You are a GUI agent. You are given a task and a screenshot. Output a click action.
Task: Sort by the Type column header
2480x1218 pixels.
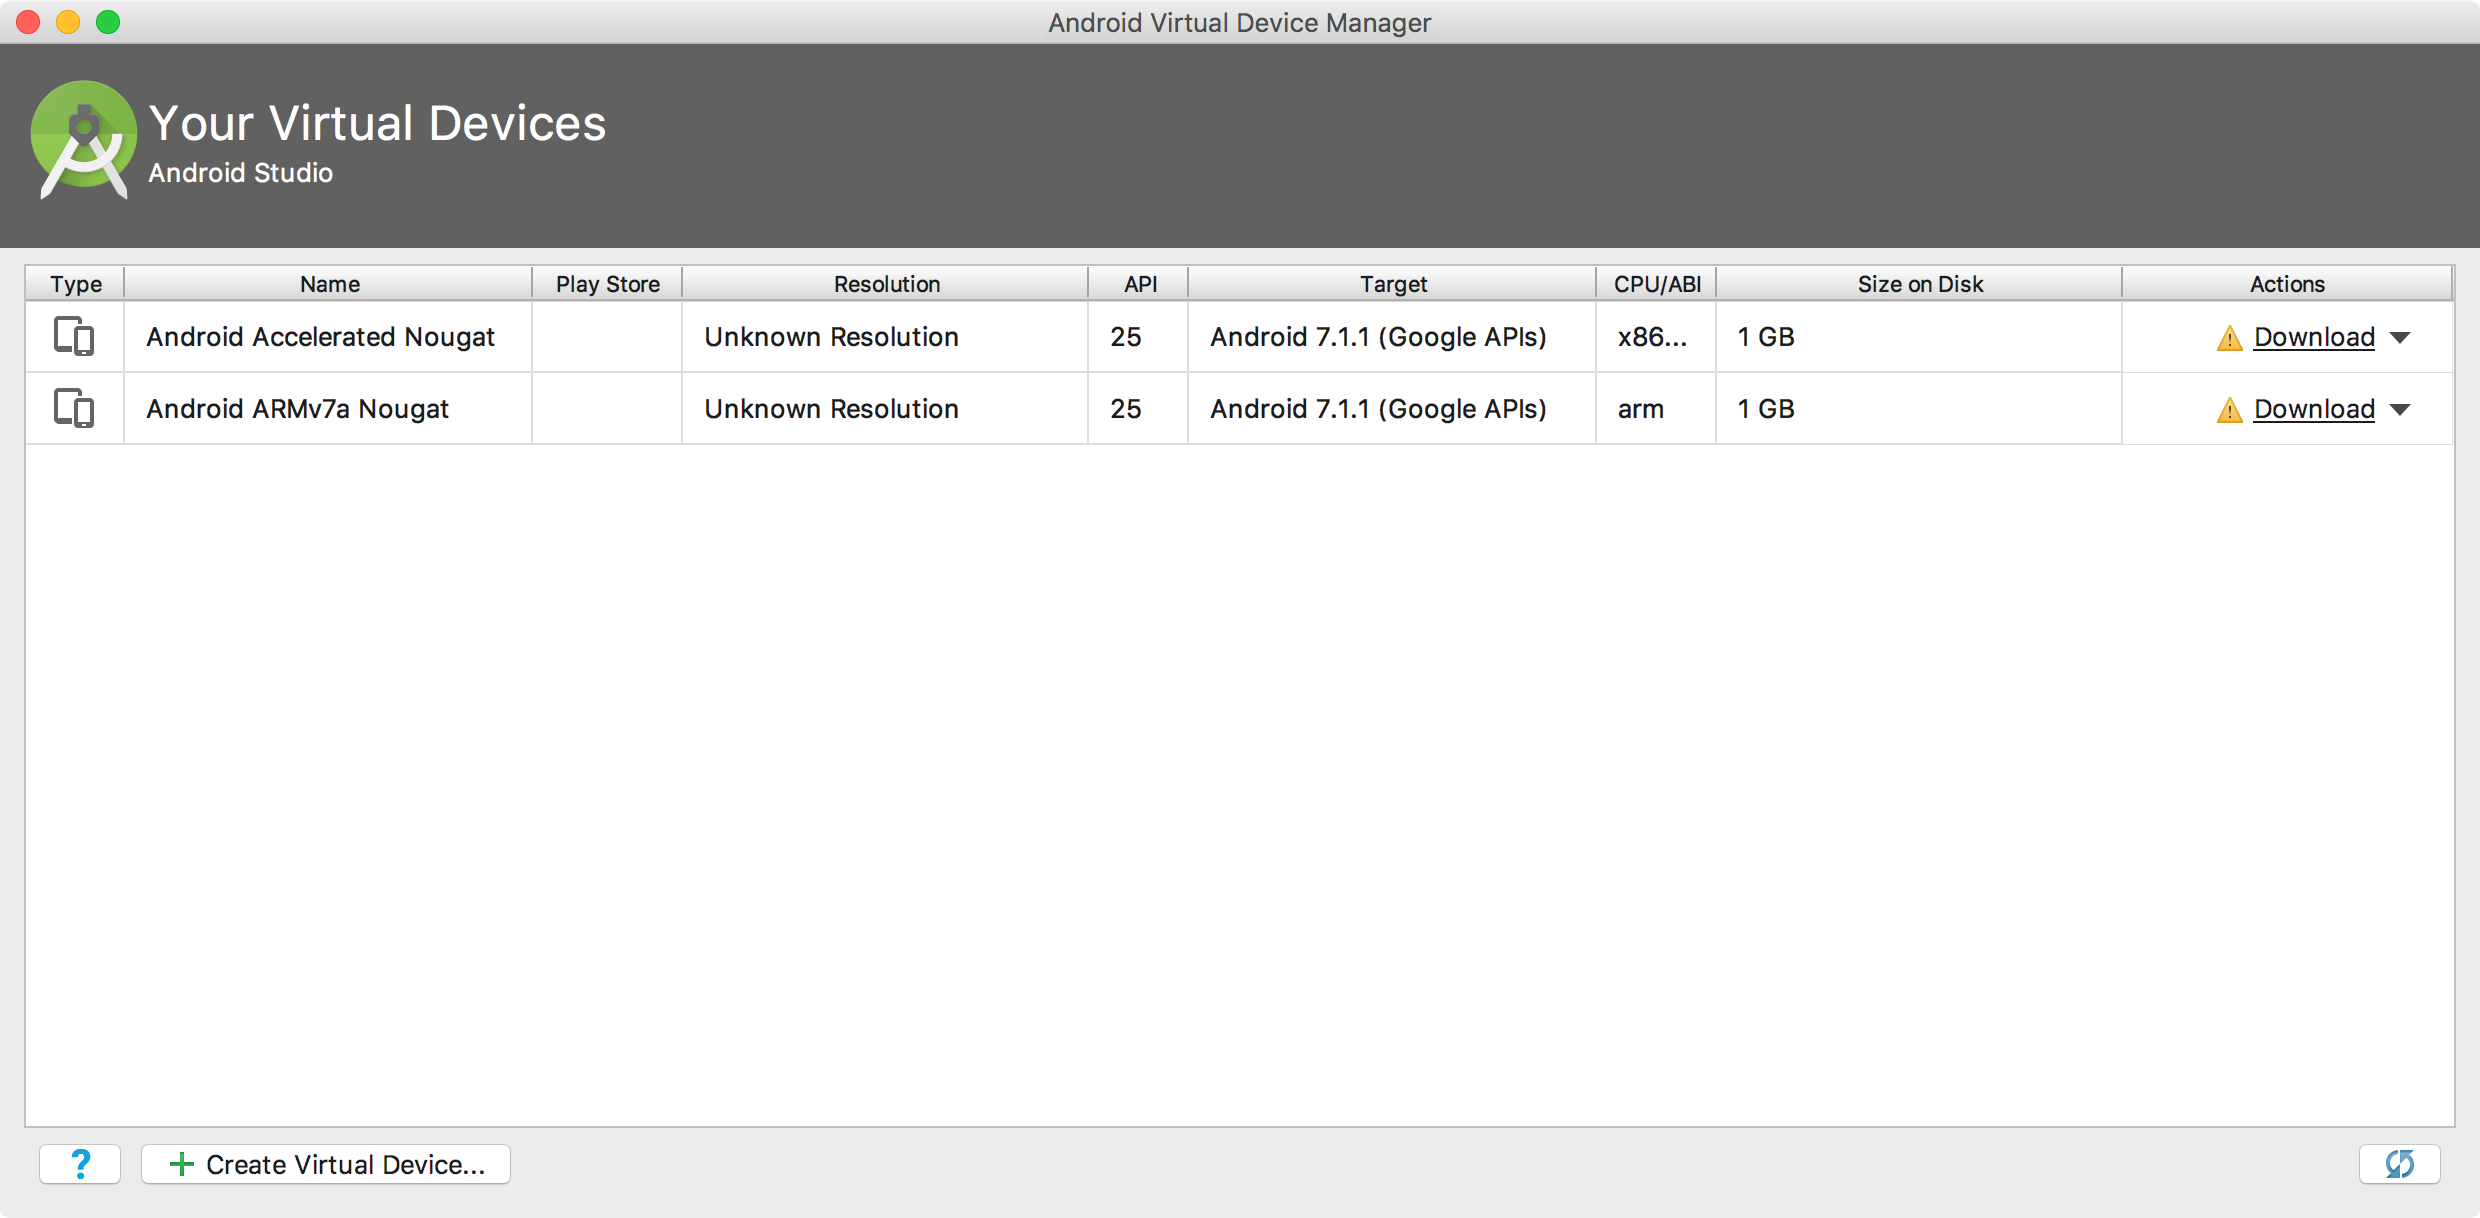coord(76,284)
